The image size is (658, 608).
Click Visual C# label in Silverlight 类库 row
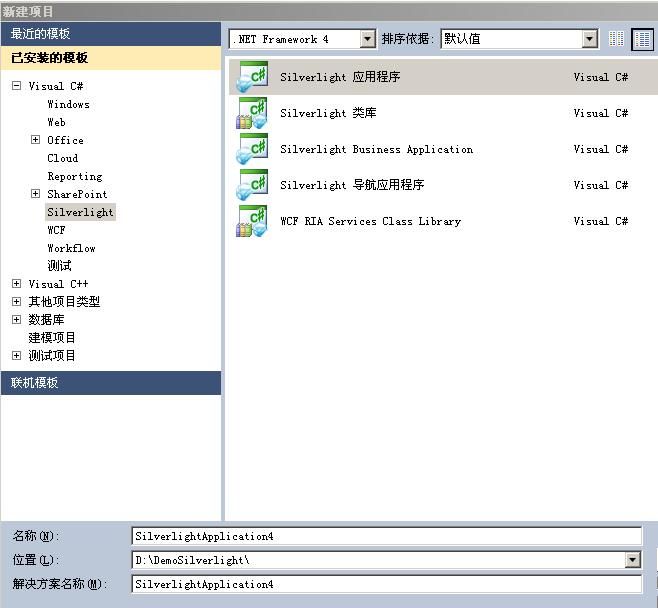click(601, 113)
